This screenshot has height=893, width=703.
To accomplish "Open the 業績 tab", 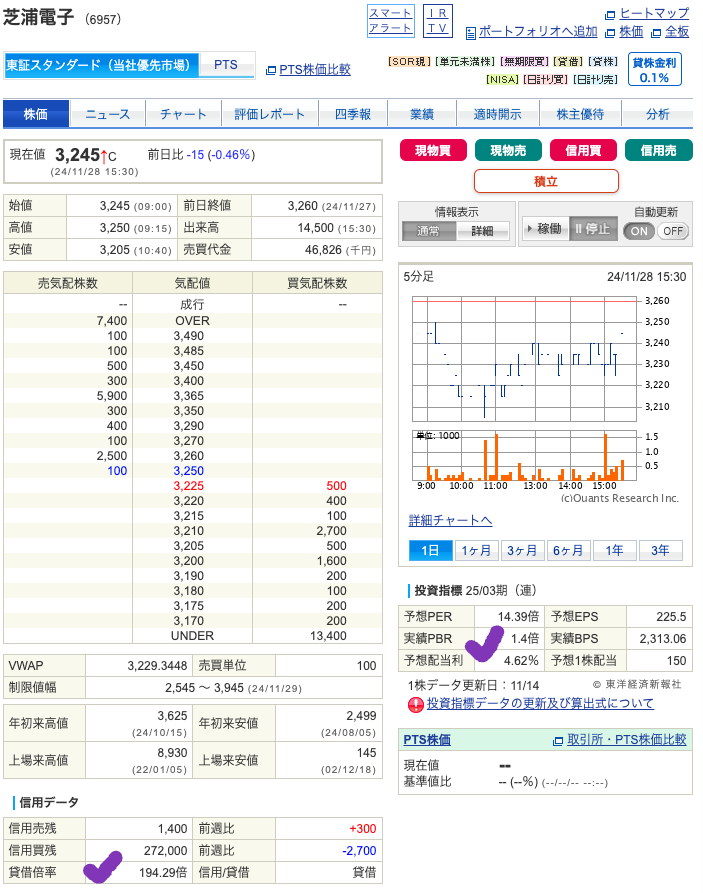I will (x=422, y=114).
